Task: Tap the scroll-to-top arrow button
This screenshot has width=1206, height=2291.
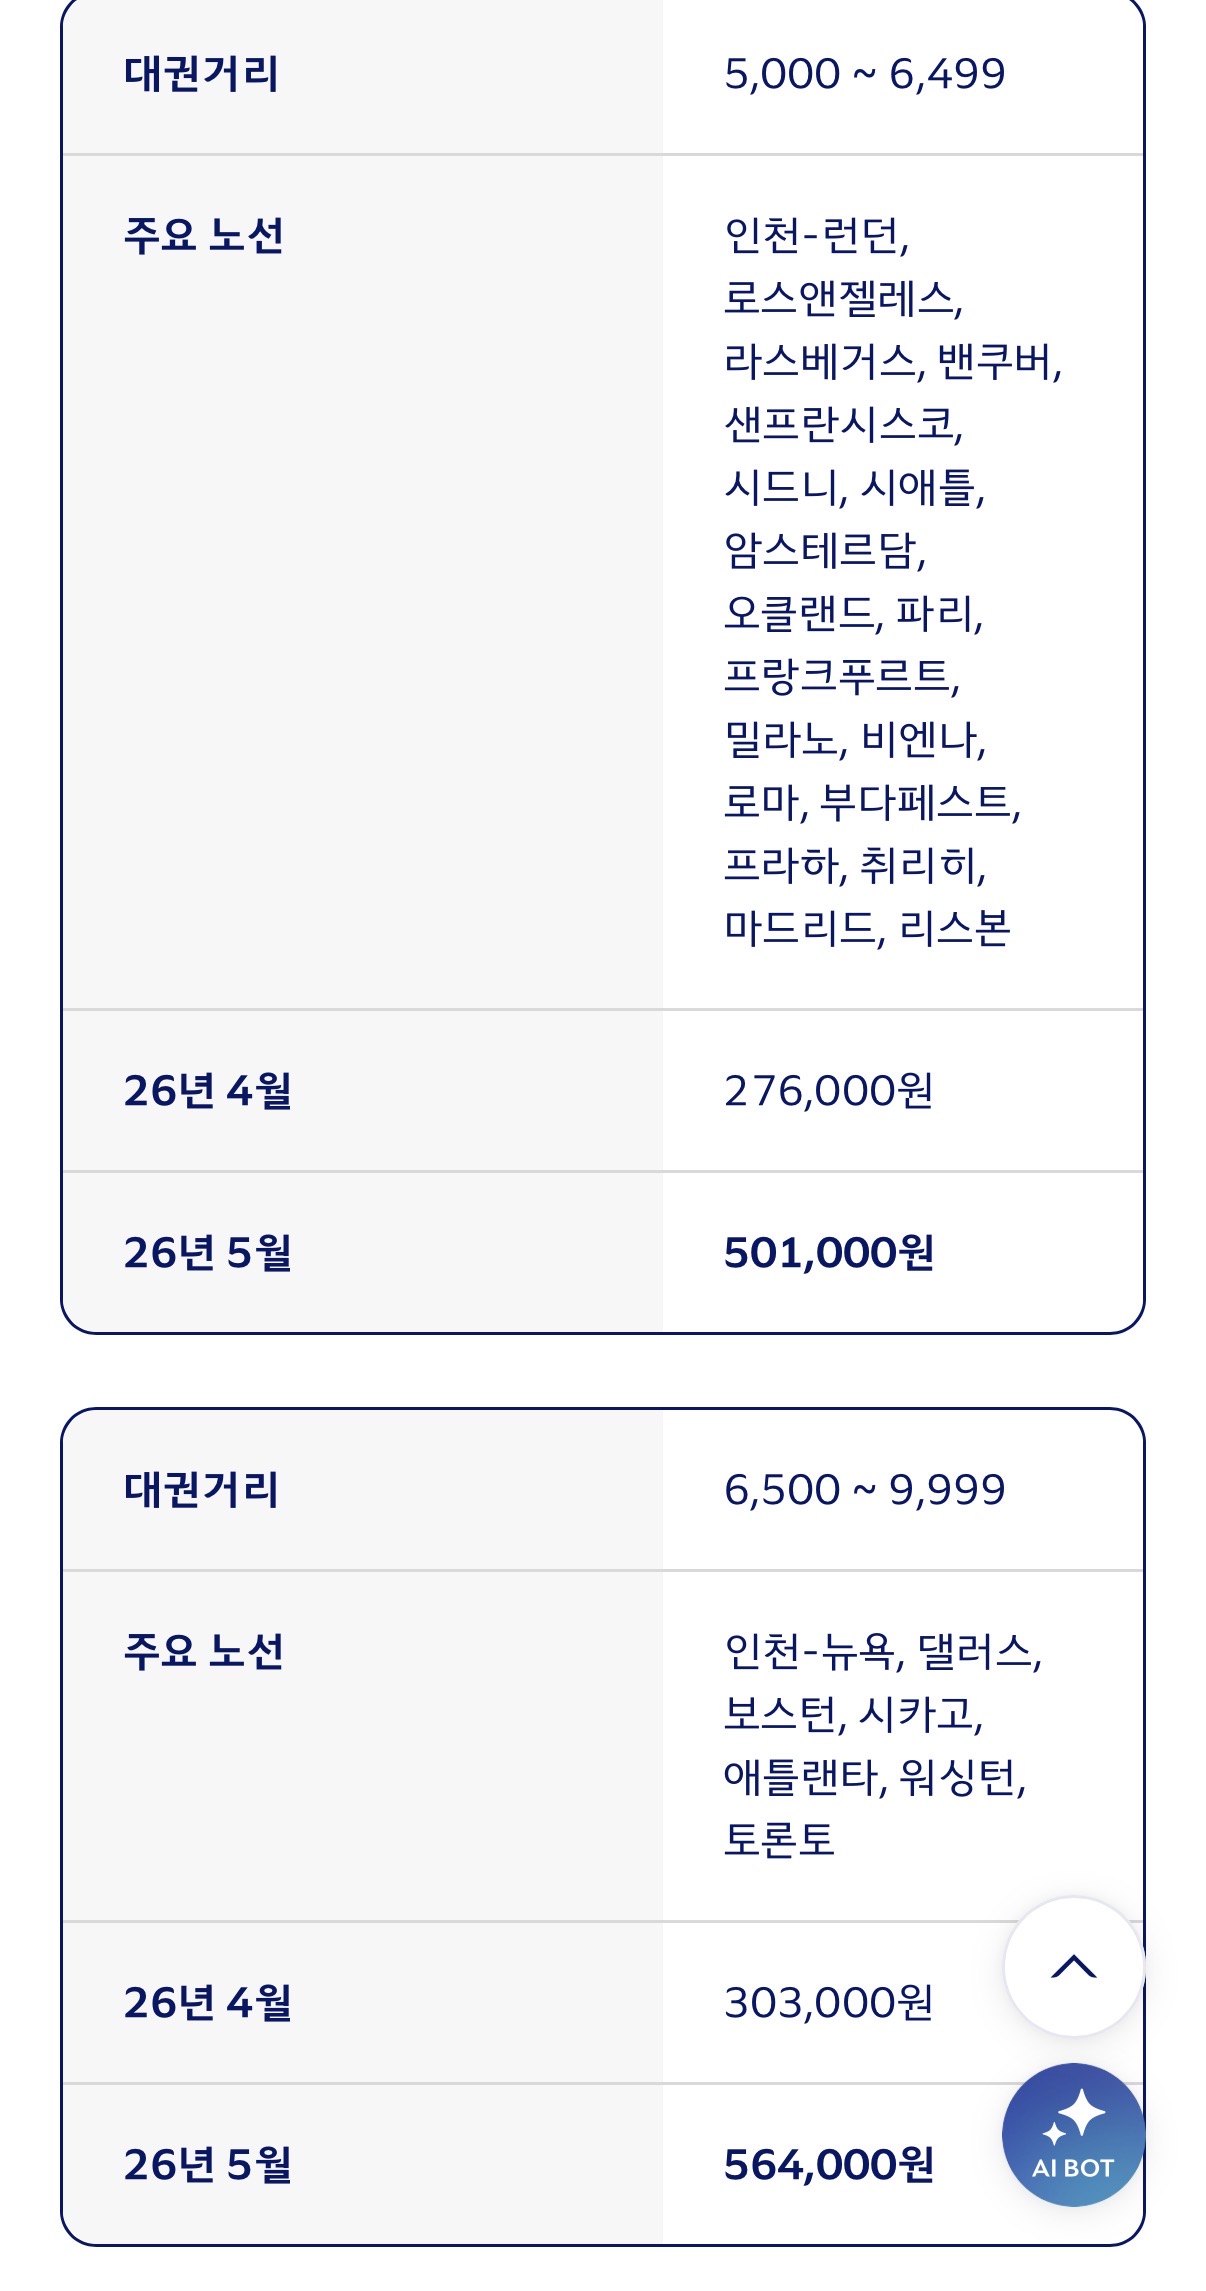Action: pyautogui.click(x=1074, y=1966)
